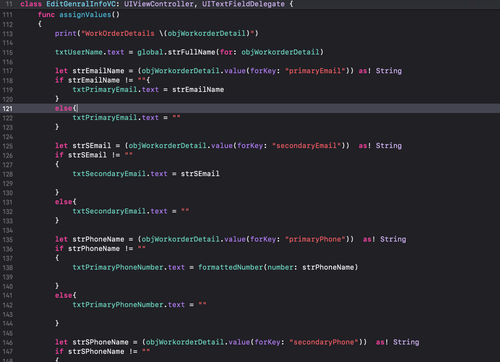Click txtPrimaryEmail on line 119
The image size is (500, 362).
click(105, 90)
